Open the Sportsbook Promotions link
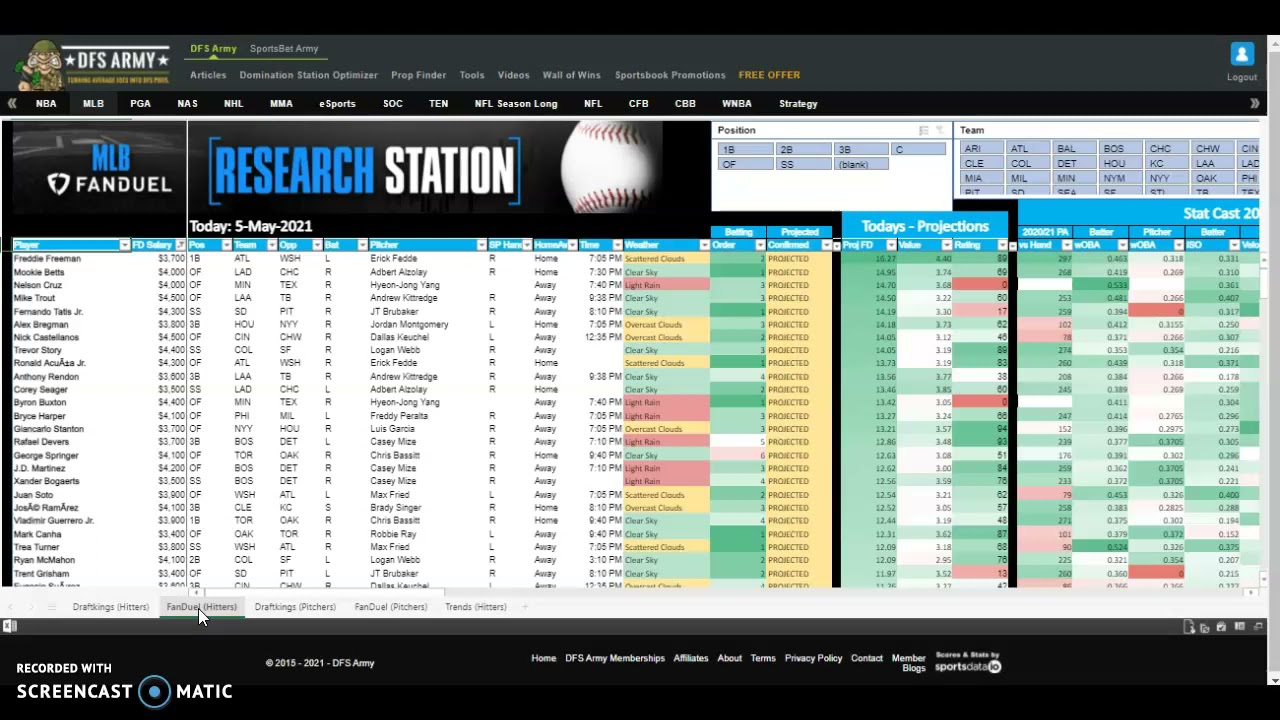The height and width of the screenshot is (720, 1280). point(670,75)
